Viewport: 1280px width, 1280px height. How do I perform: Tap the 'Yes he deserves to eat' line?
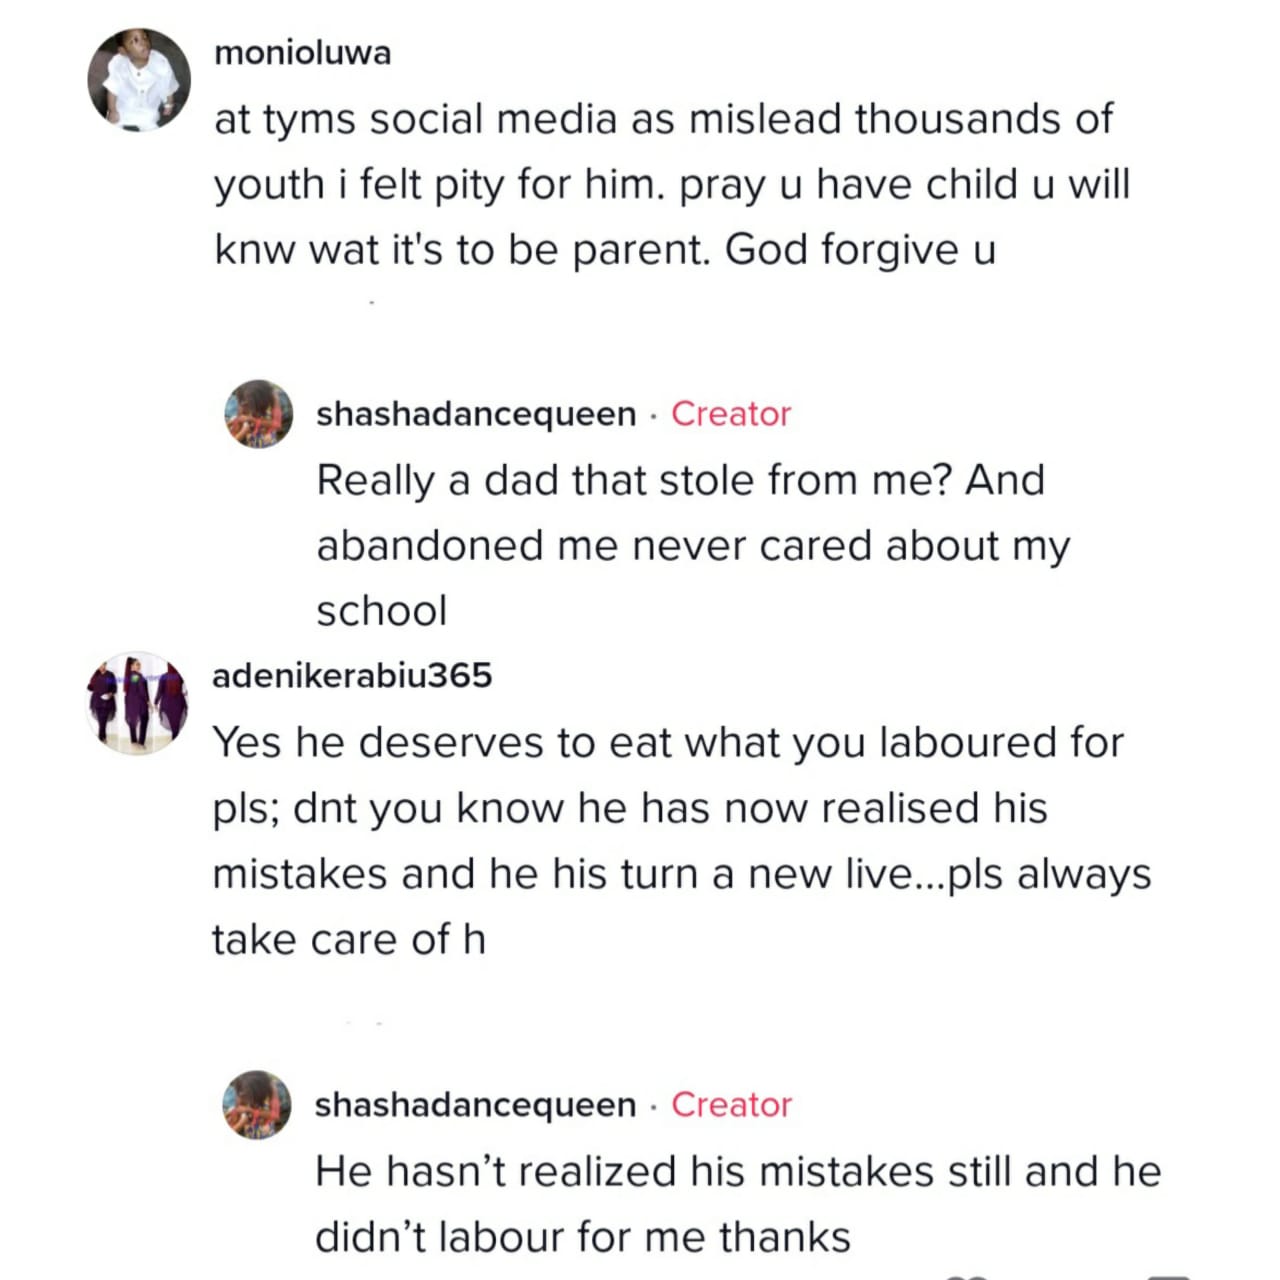667,743
